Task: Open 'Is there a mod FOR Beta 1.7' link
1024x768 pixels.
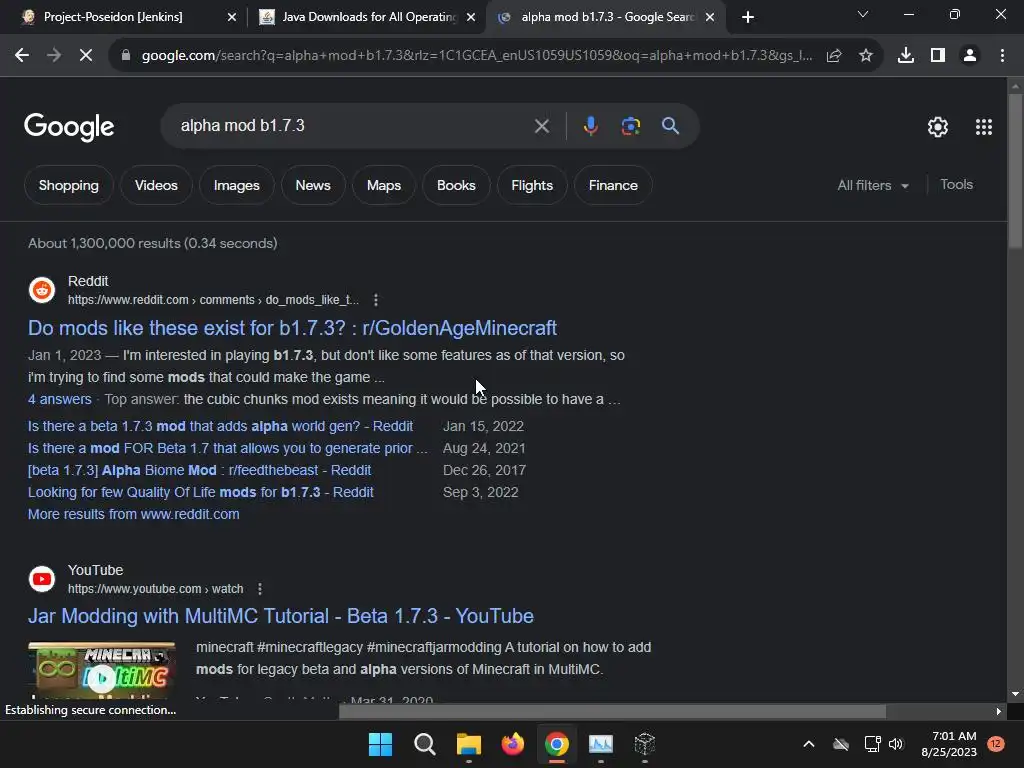Action: (227, 449)
